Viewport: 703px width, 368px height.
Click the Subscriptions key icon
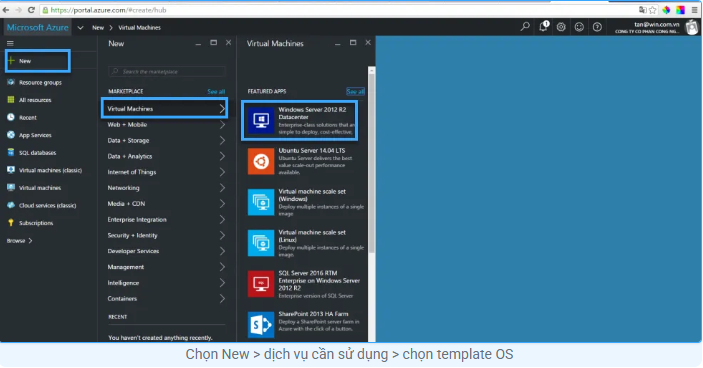[11, 223]
